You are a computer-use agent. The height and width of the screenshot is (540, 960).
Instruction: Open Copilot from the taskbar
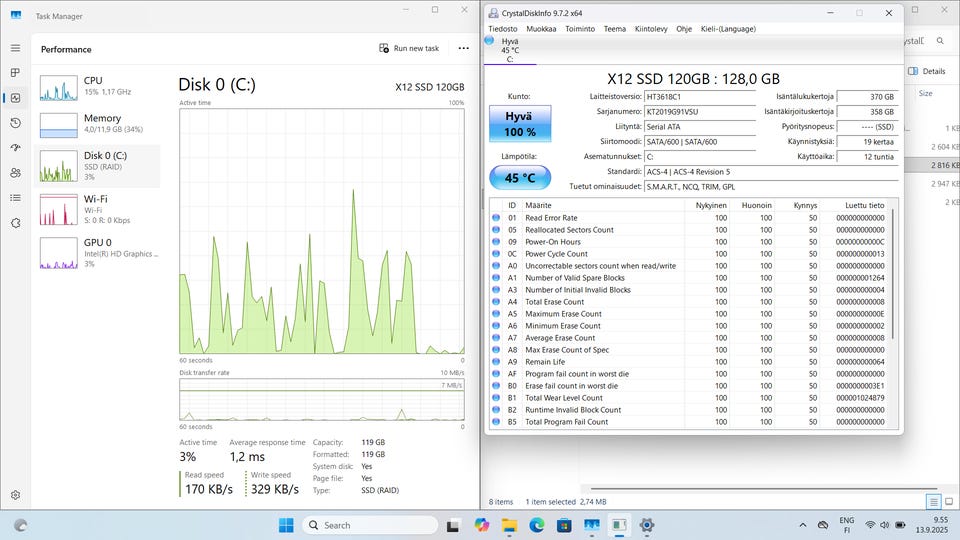(x=482, y=525)
